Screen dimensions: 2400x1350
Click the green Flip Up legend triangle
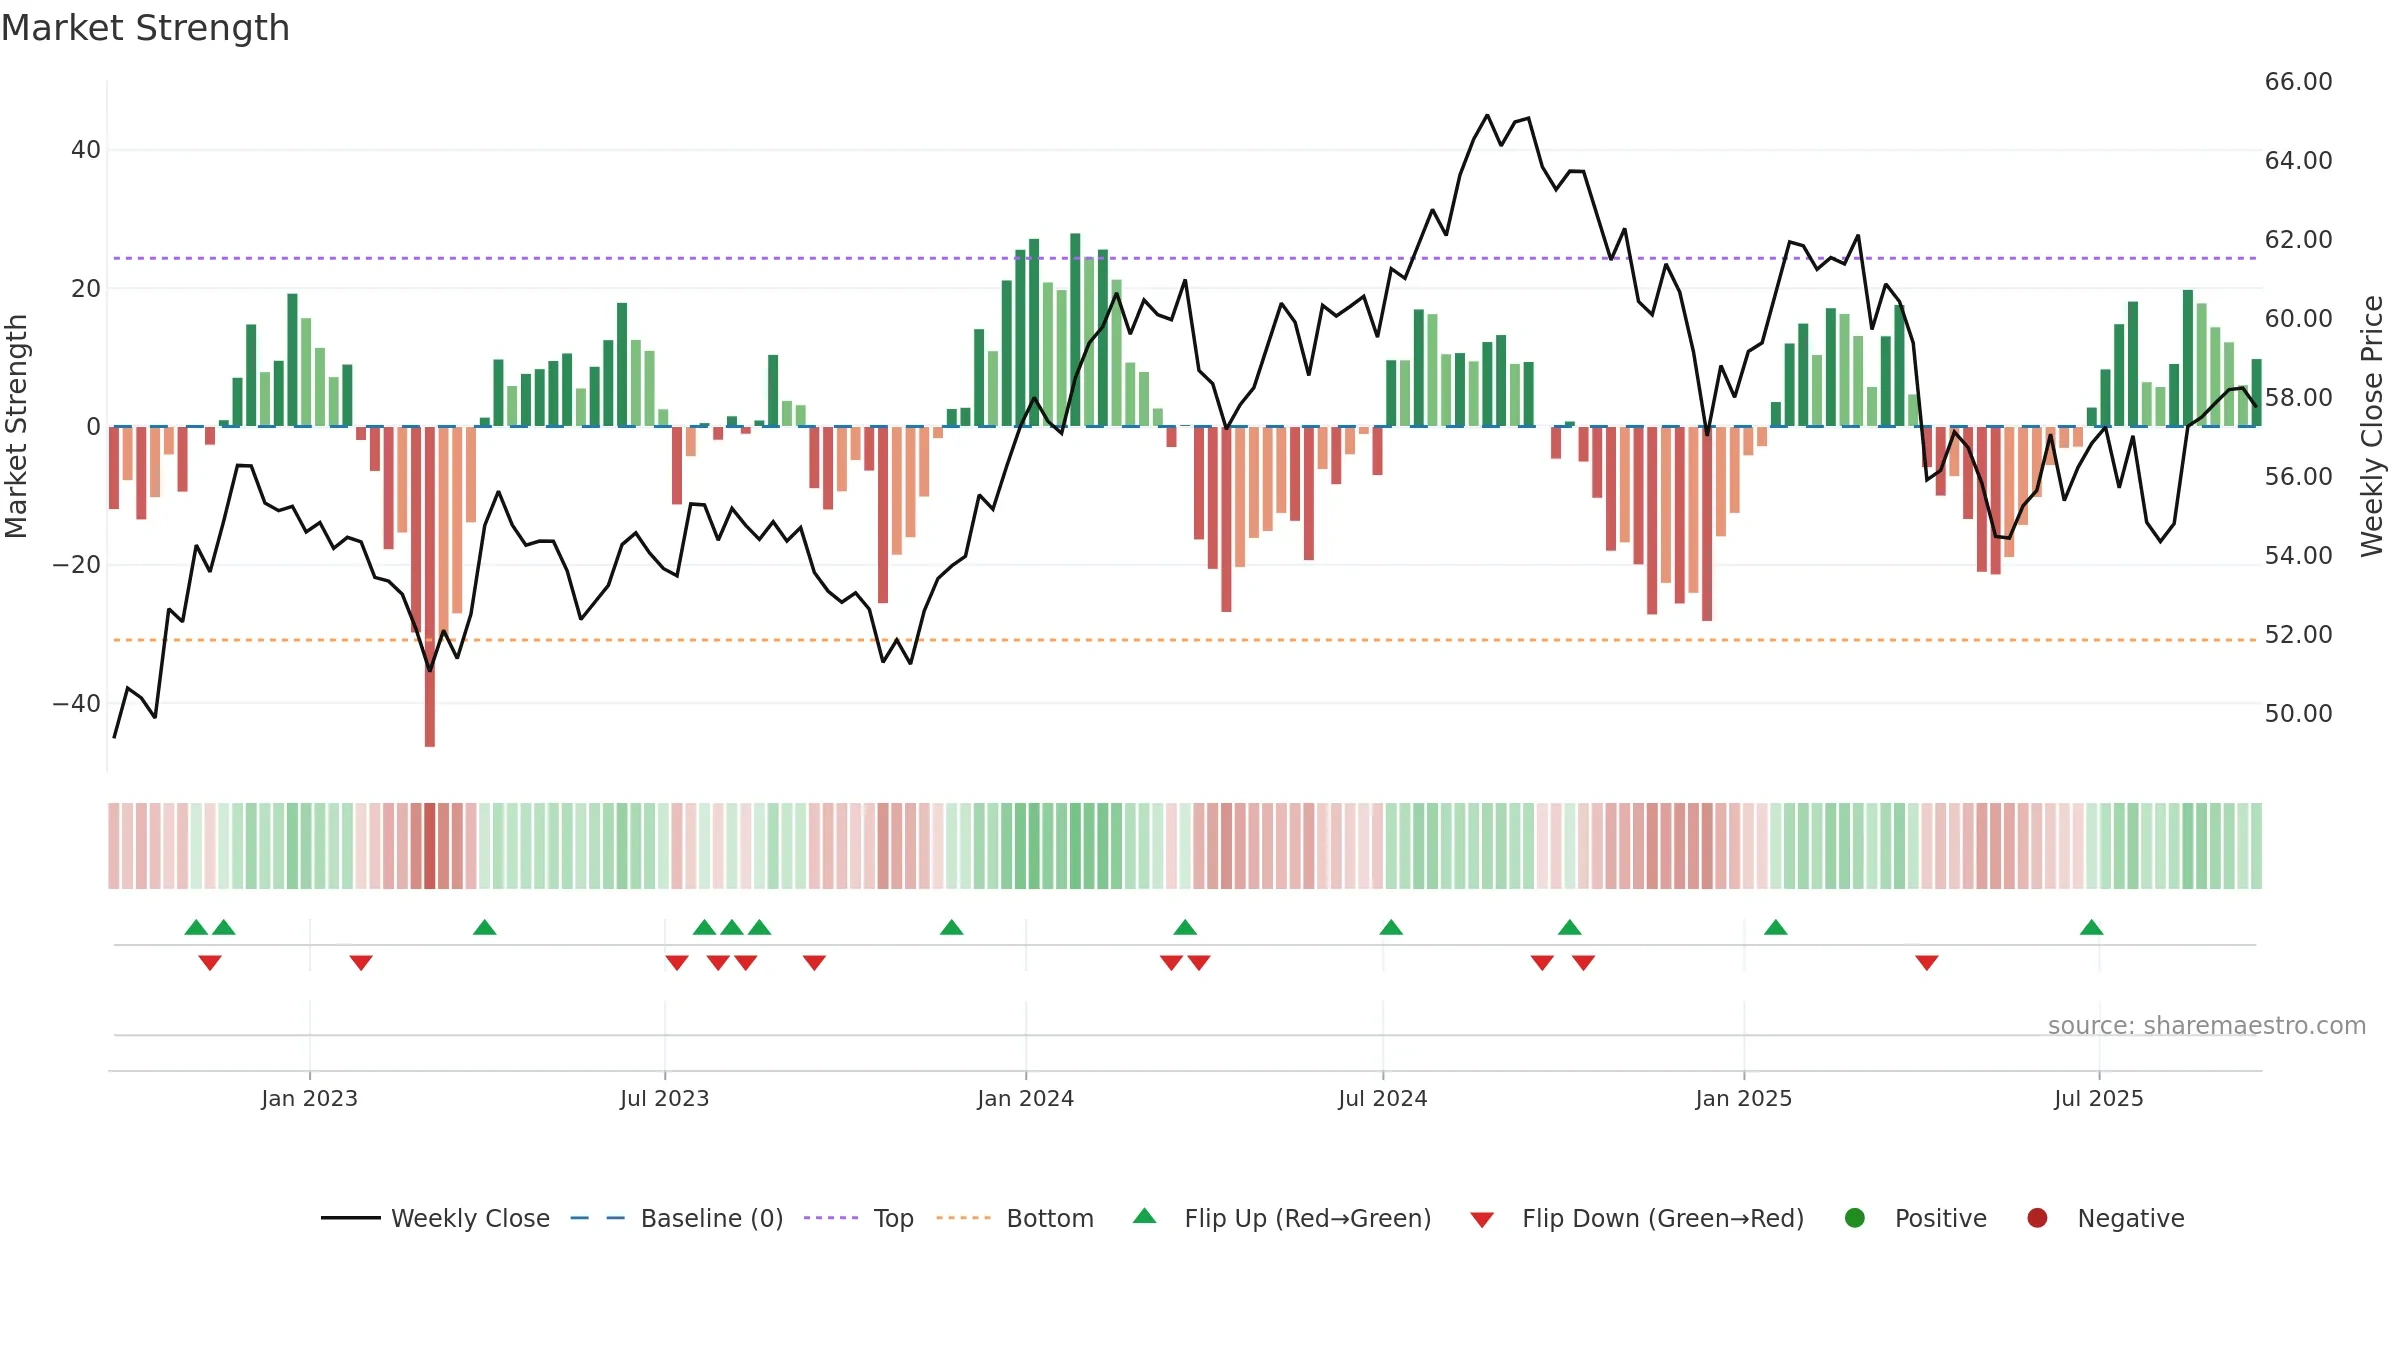(1145, 1216)
